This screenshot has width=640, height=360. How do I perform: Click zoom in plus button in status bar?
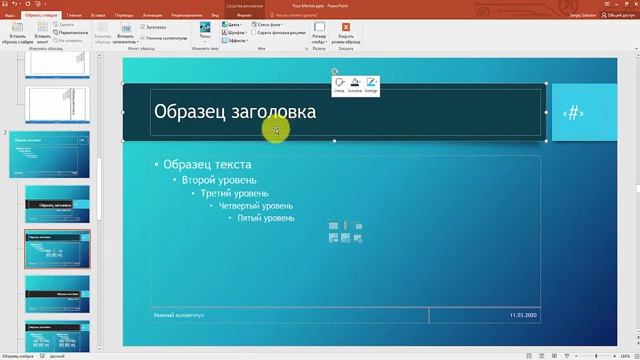[x=615, y=356]
